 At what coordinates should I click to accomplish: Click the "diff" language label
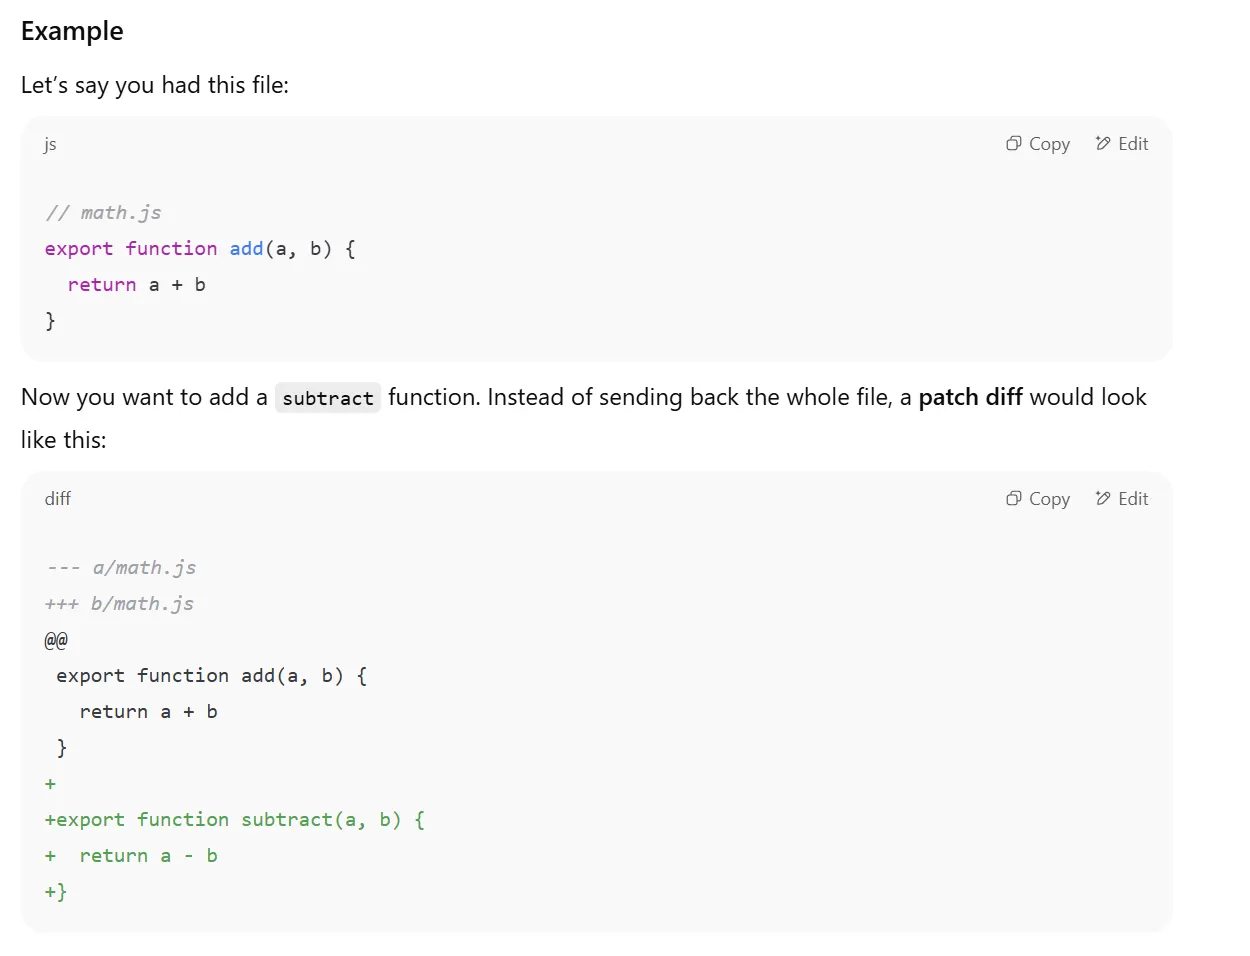pos(58,499)
